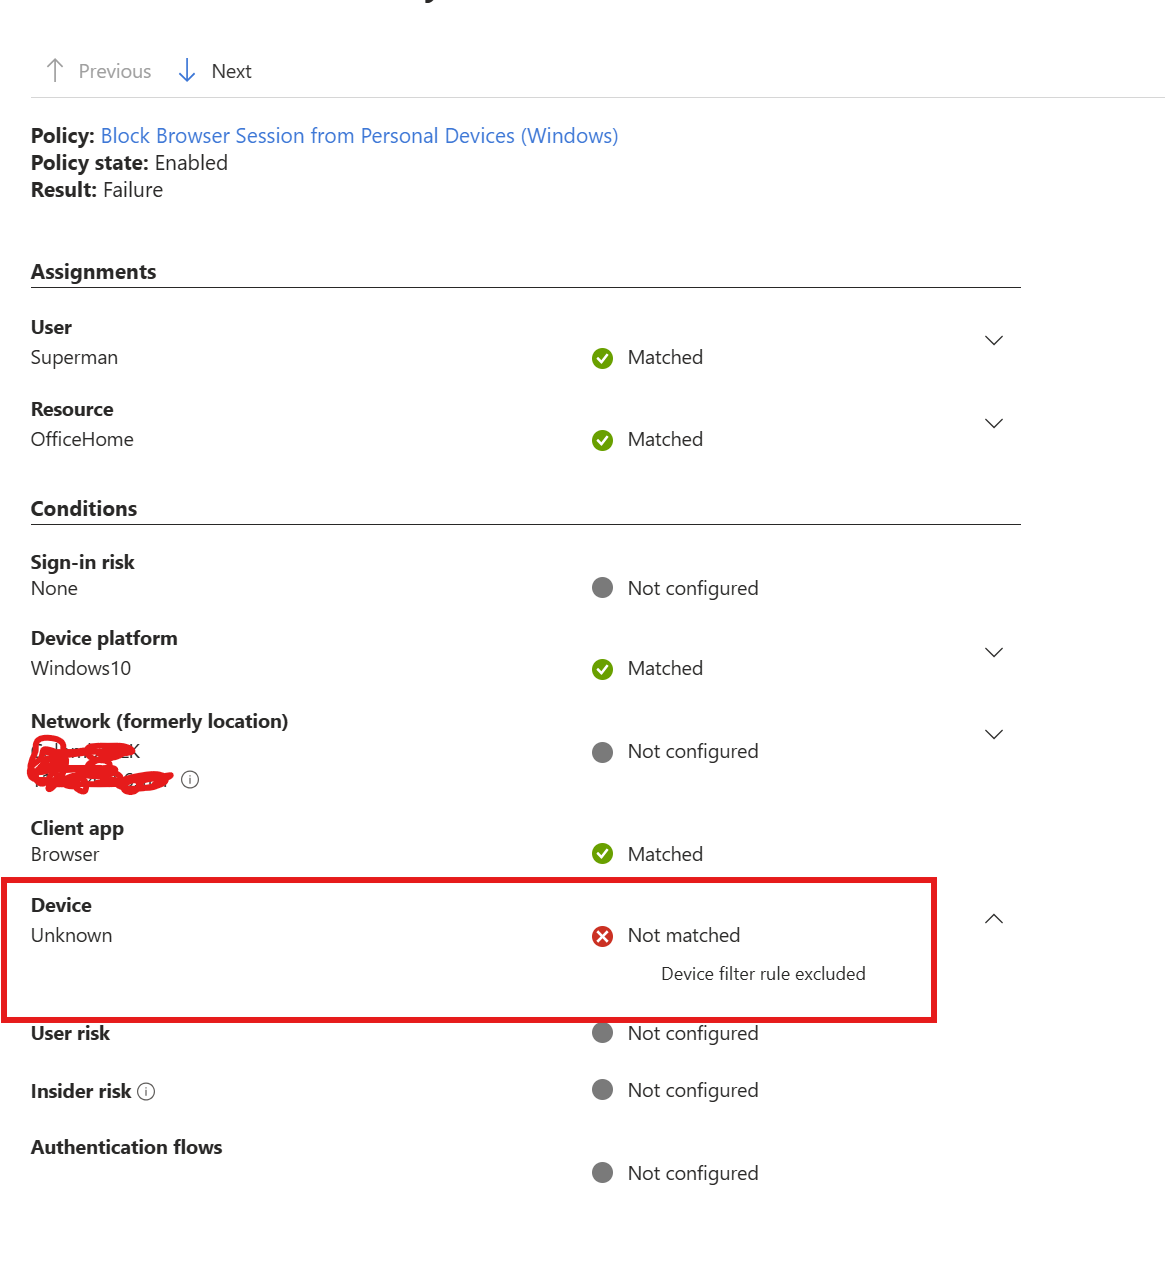Click the Network gray status dot
Viewport: 1165px width, 1276px height.
(602, 752)
